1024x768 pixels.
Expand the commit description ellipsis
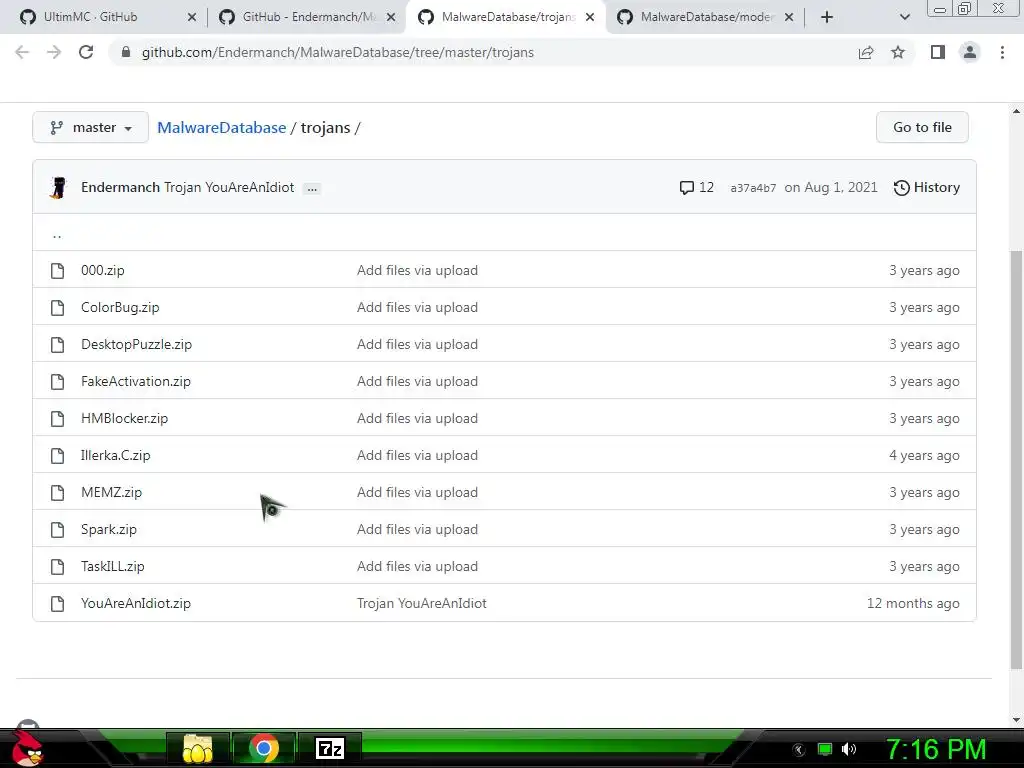pyautogui.click(x=312, y=189)
